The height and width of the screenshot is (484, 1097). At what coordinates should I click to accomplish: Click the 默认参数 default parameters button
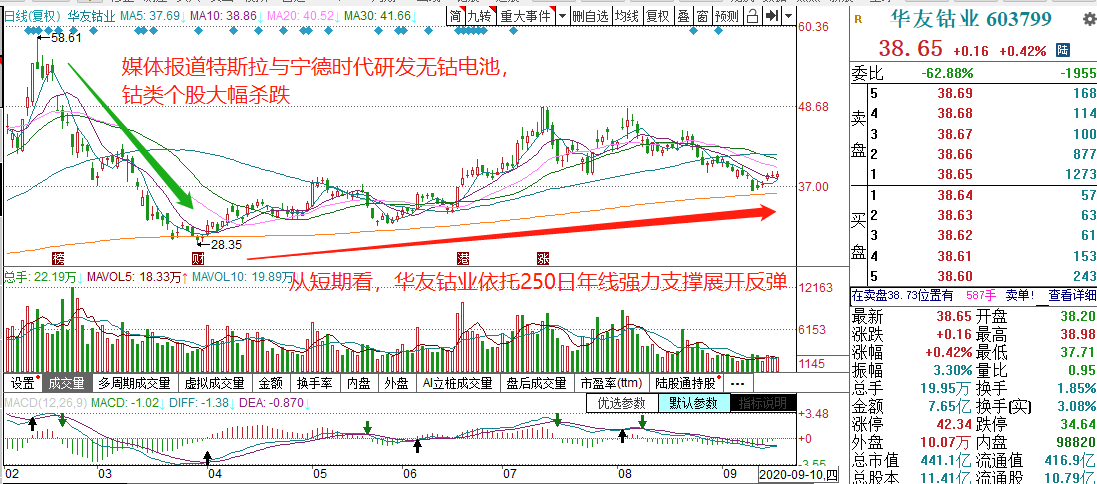pos(693,404)
